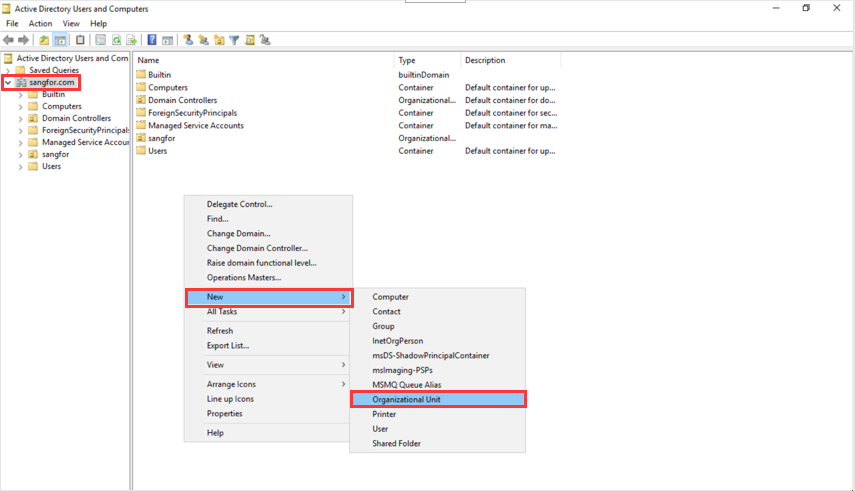Screen dimensions: 855x491
Task: Click the Create new user toolbar icon
Action: pyautogui.click(x=187, y=40)
